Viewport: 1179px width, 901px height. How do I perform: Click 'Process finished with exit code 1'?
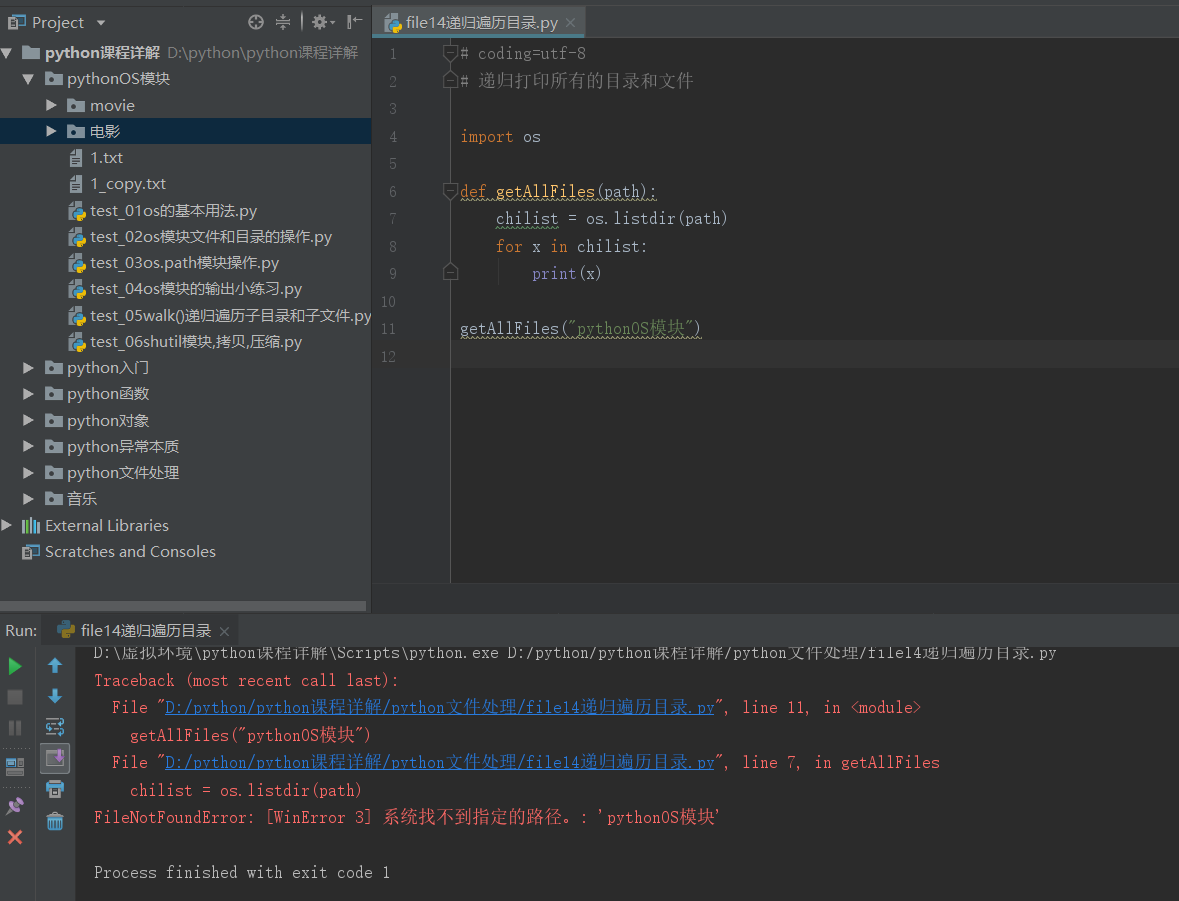click(241, 872)
